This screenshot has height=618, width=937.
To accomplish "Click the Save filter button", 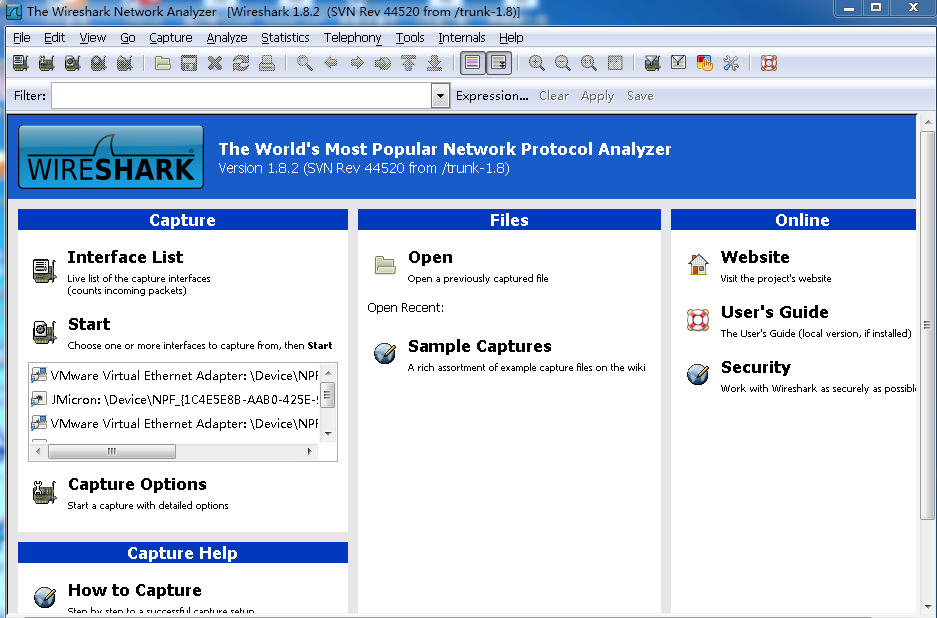I will pyautogui.click(x=640, y=96).
